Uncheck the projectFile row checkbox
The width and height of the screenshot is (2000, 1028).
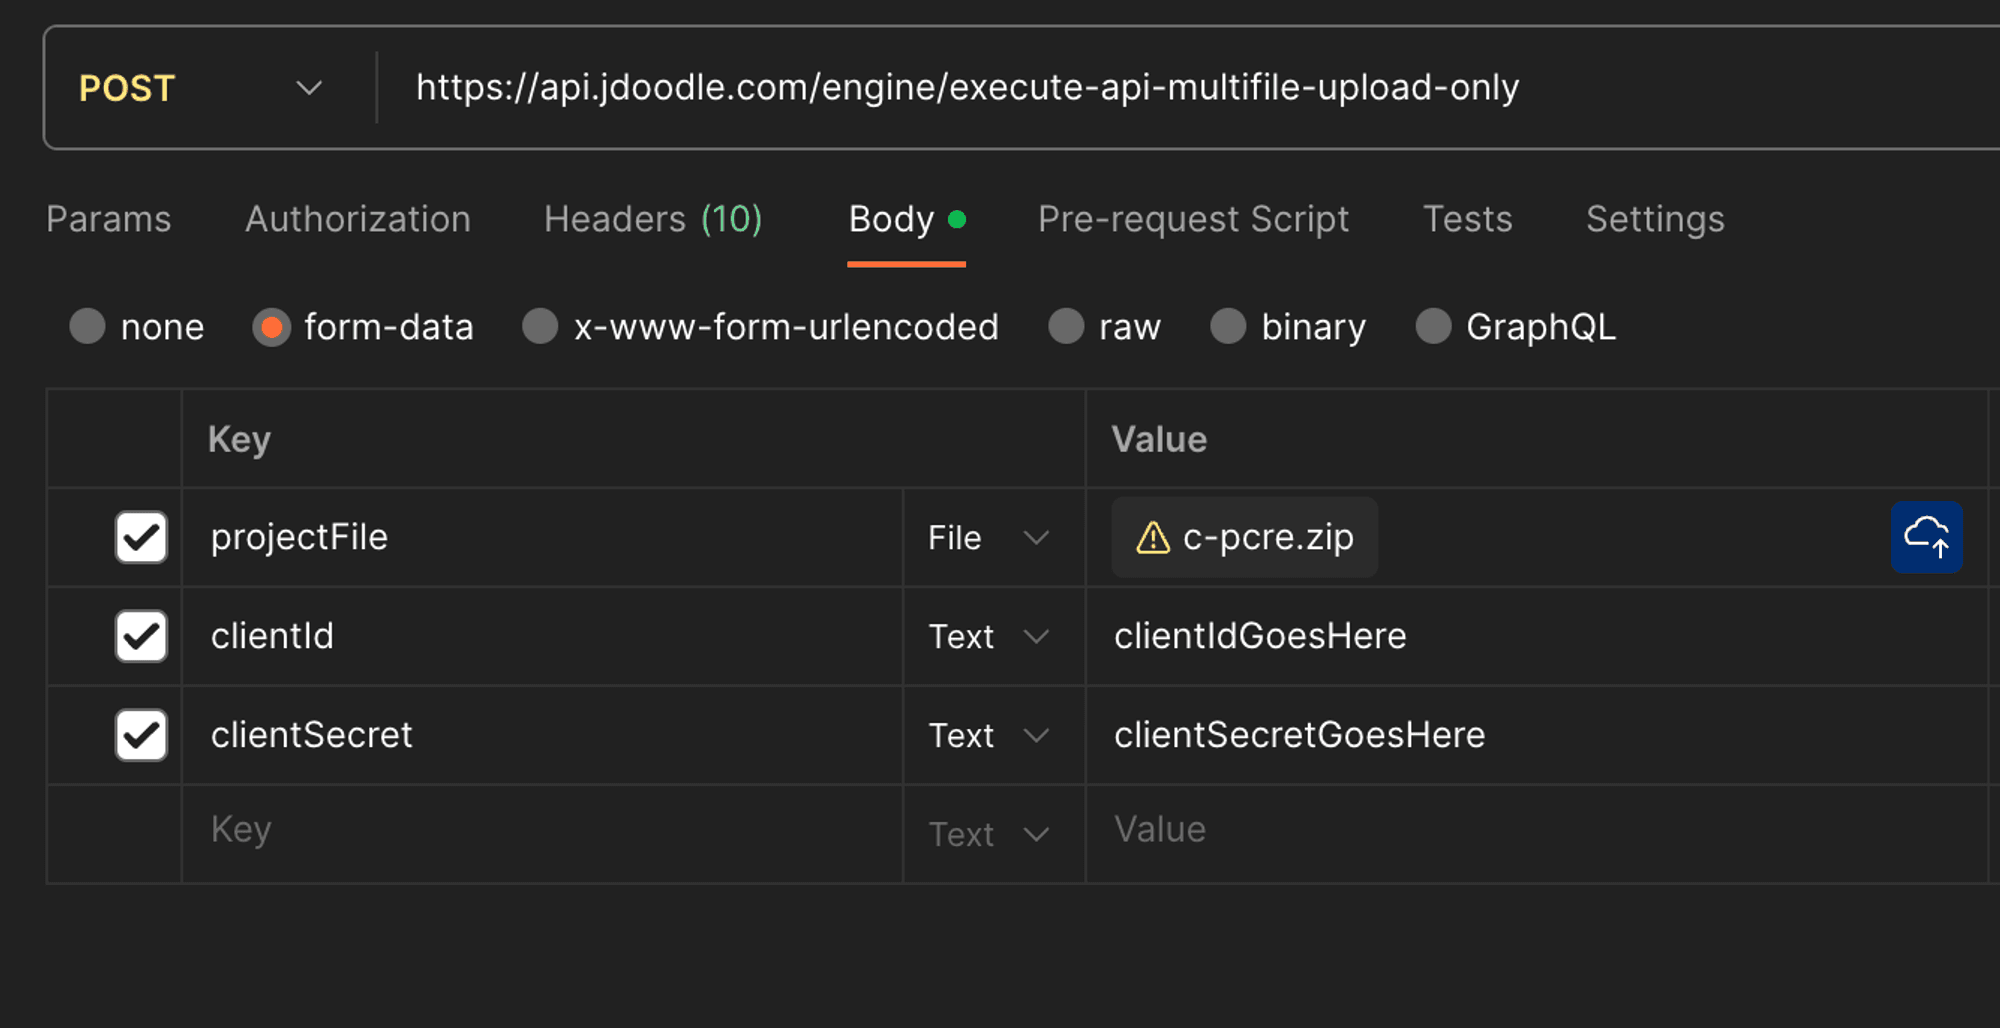[x=141, y=537]
